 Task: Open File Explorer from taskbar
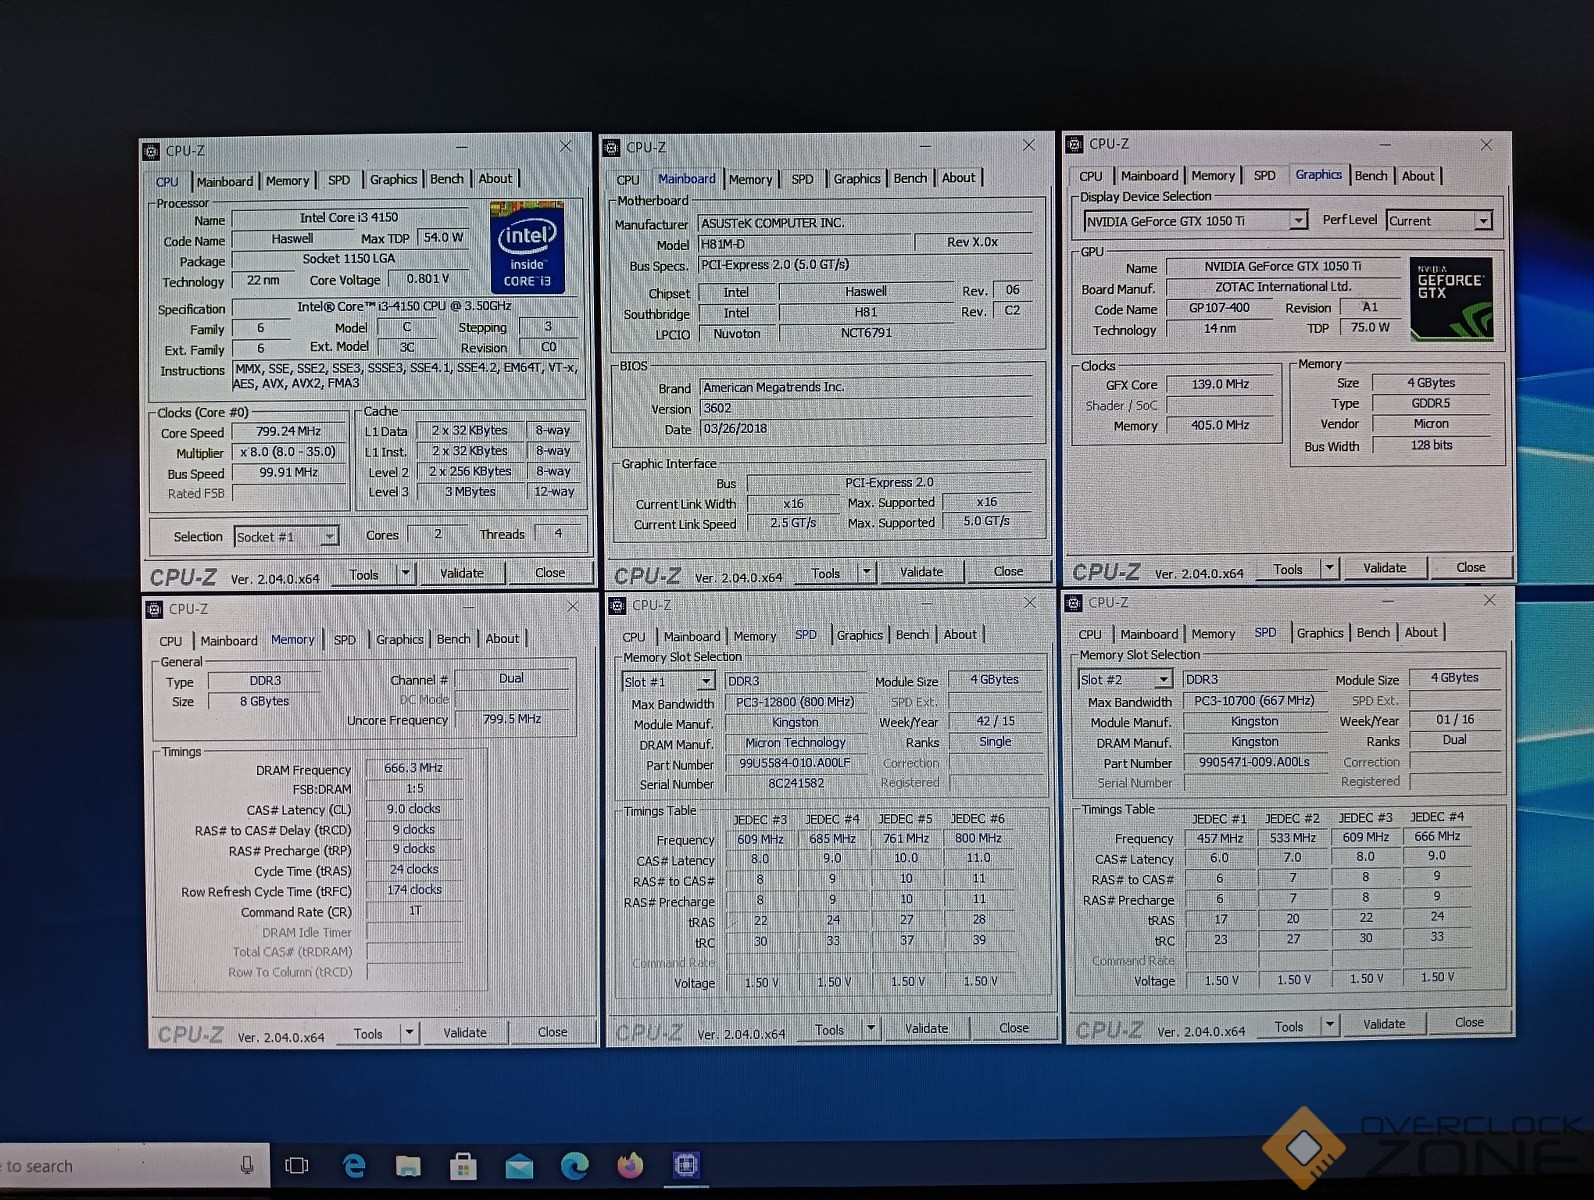click(x=408, y=1165)
